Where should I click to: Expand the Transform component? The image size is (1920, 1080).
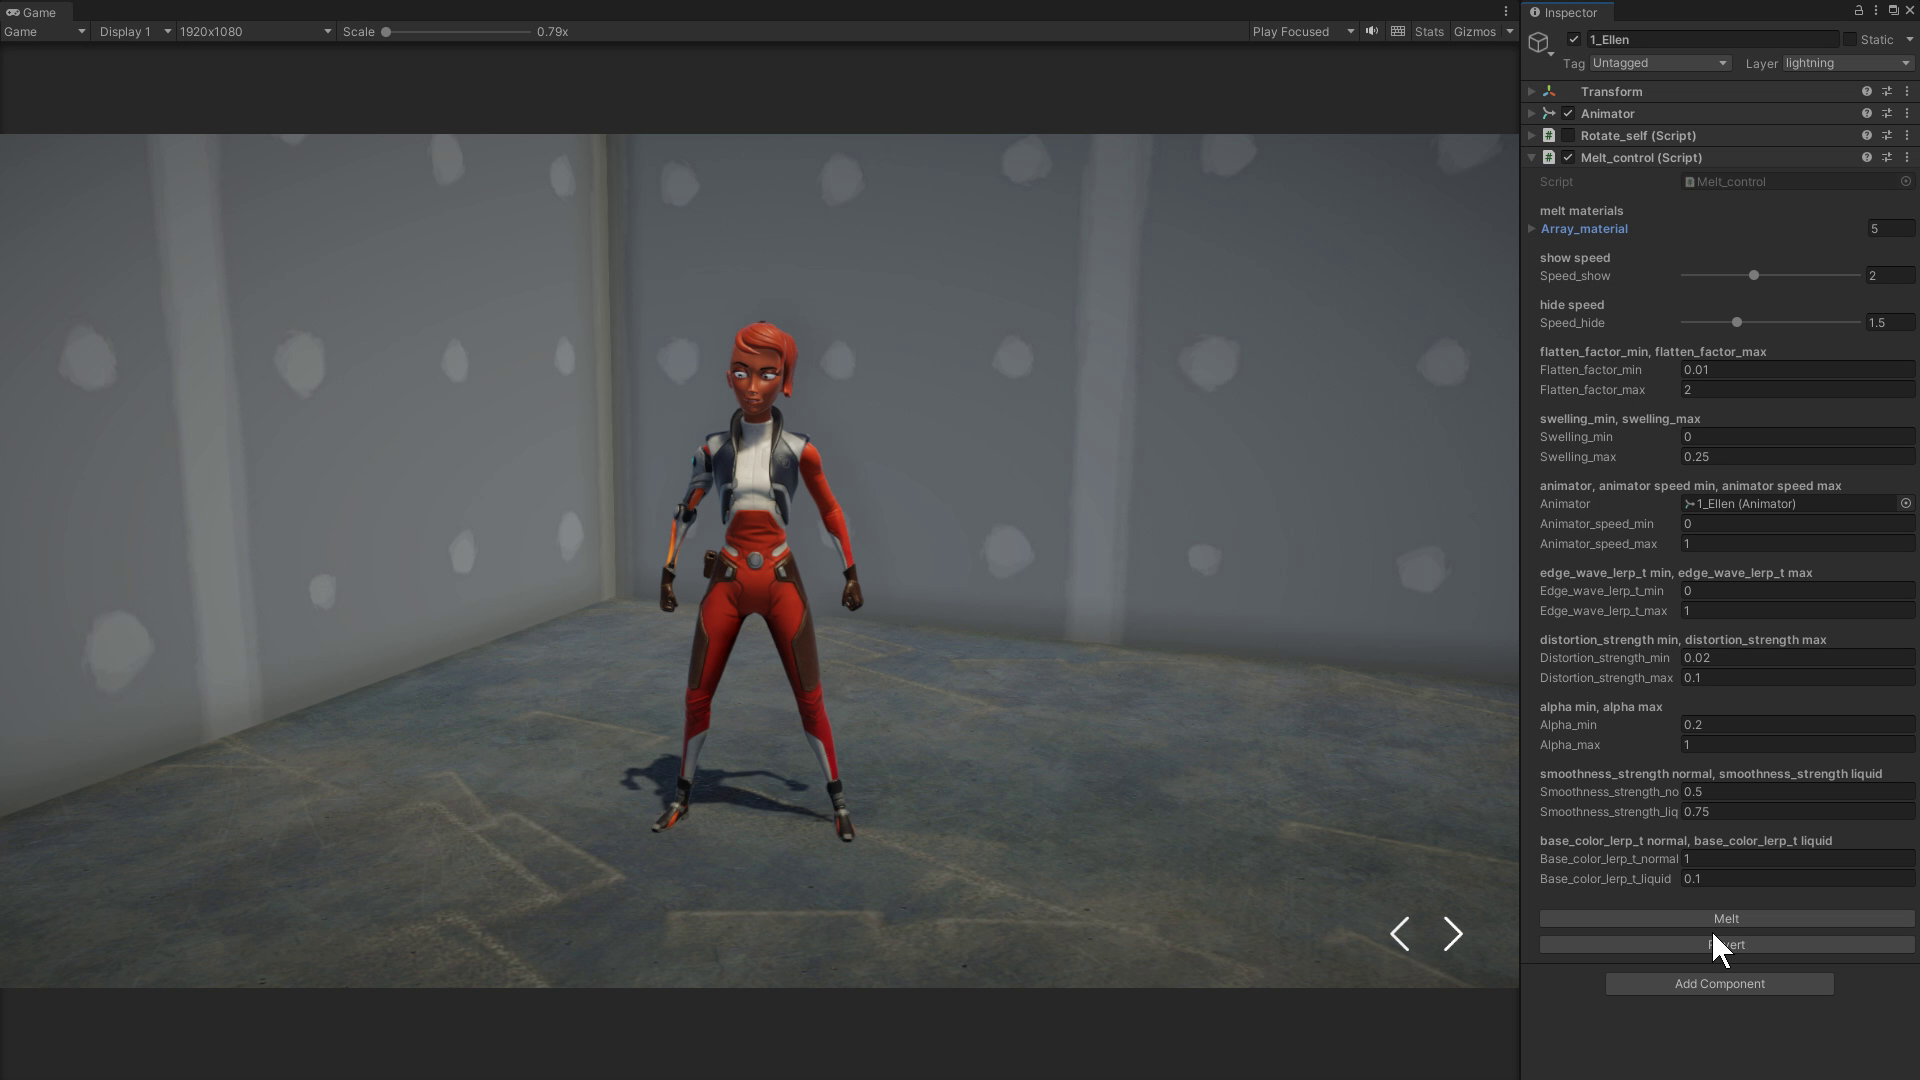pyautogui.click(x=1531, y=91)
